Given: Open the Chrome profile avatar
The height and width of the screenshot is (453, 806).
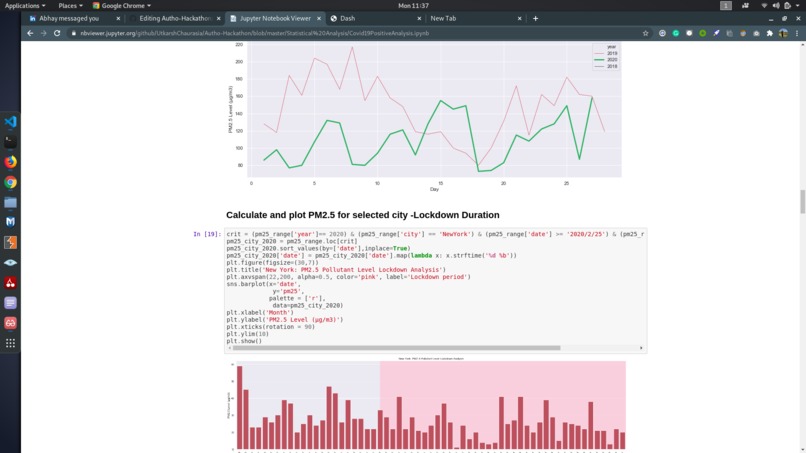Looking at the screenshot, I should point(783,33).
